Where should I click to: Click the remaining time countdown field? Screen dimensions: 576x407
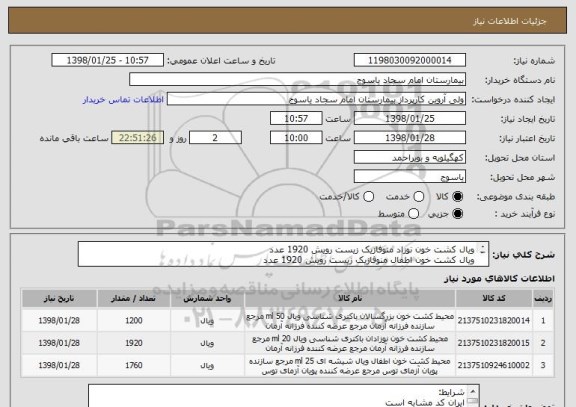click(138, 138)
